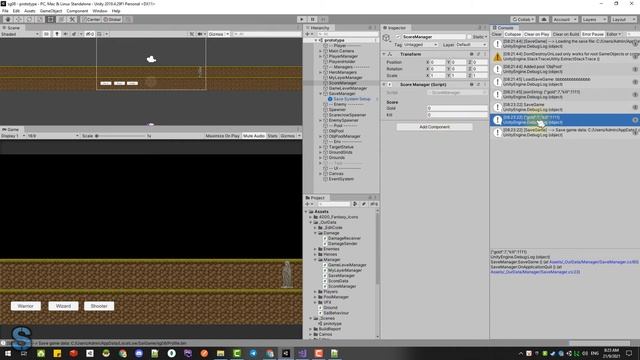Toggle Clear on Play in Console
The width and height of the screenshot is (640, 360).
tap(537, 34)
